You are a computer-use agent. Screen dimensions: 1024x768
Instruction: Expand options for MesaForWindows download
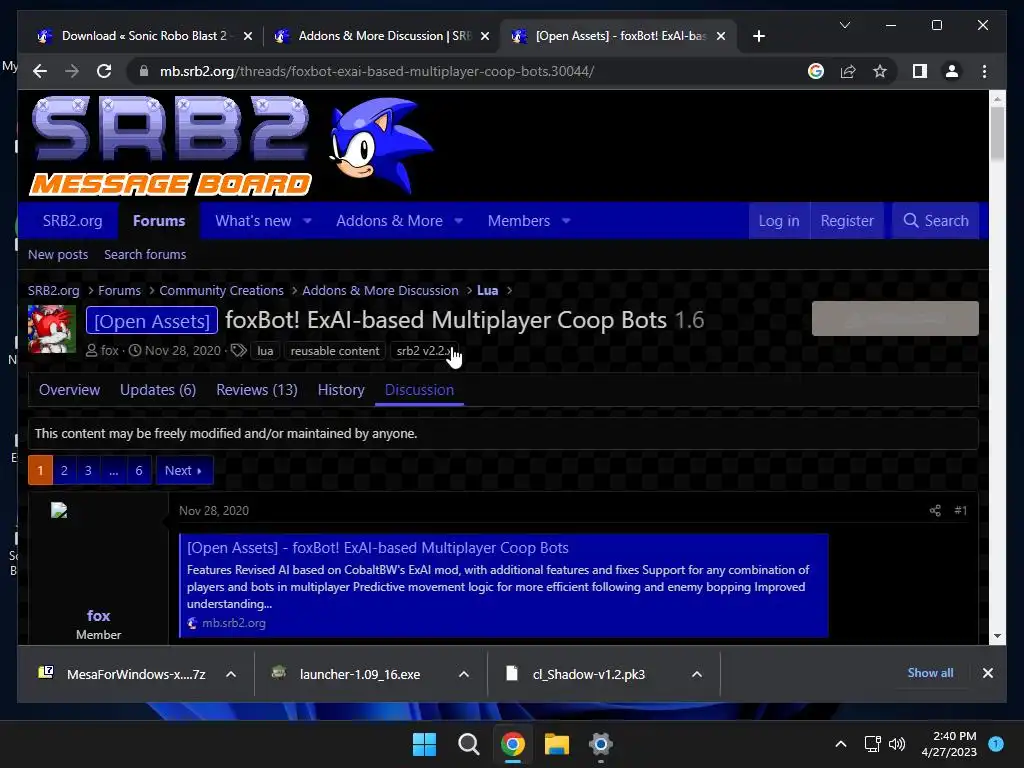pyautogui.click(x=231, y=674)
